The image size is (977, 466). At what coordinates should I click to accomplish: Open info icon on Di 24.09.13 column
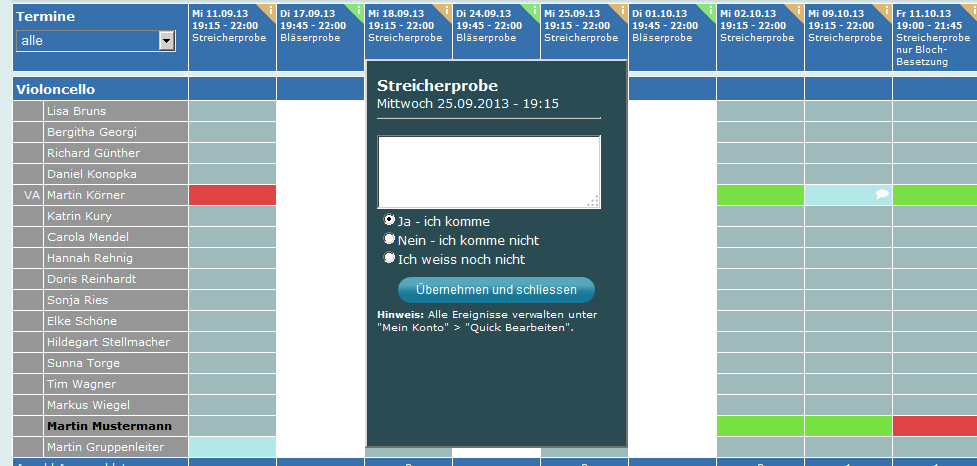point(535,10)
